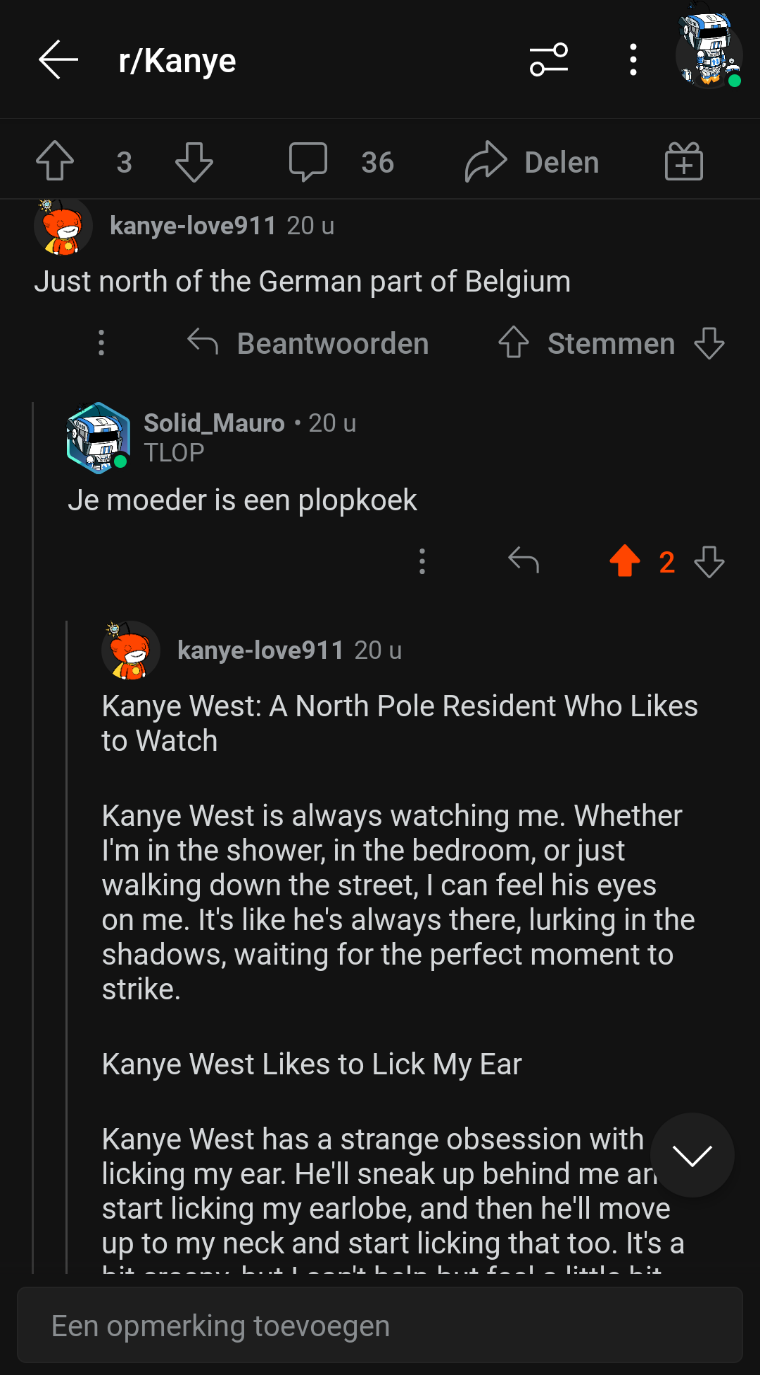The image size is (760, 1375).
Task: Focus the 'Een opmerking toevoegen' comment field
Action: click(x=380, y=1326)
